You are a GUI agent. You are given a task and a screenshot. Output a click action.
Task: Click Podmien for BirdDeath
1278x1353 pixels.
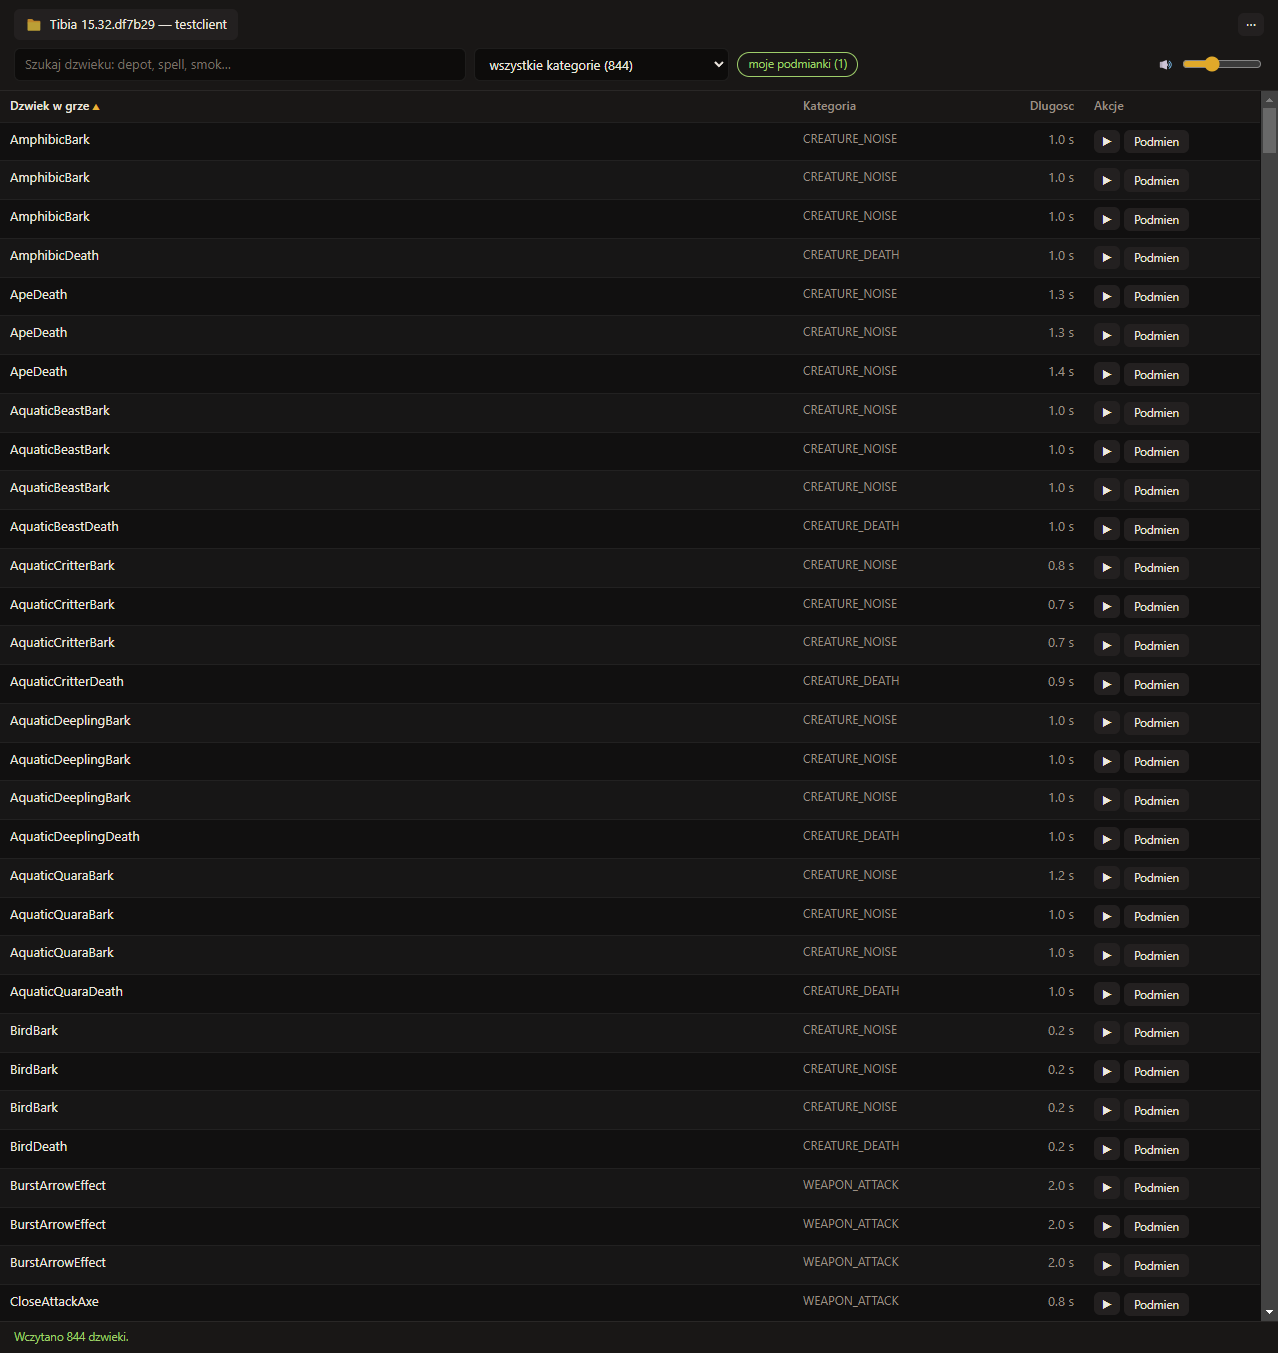tap(1156, 1150)
